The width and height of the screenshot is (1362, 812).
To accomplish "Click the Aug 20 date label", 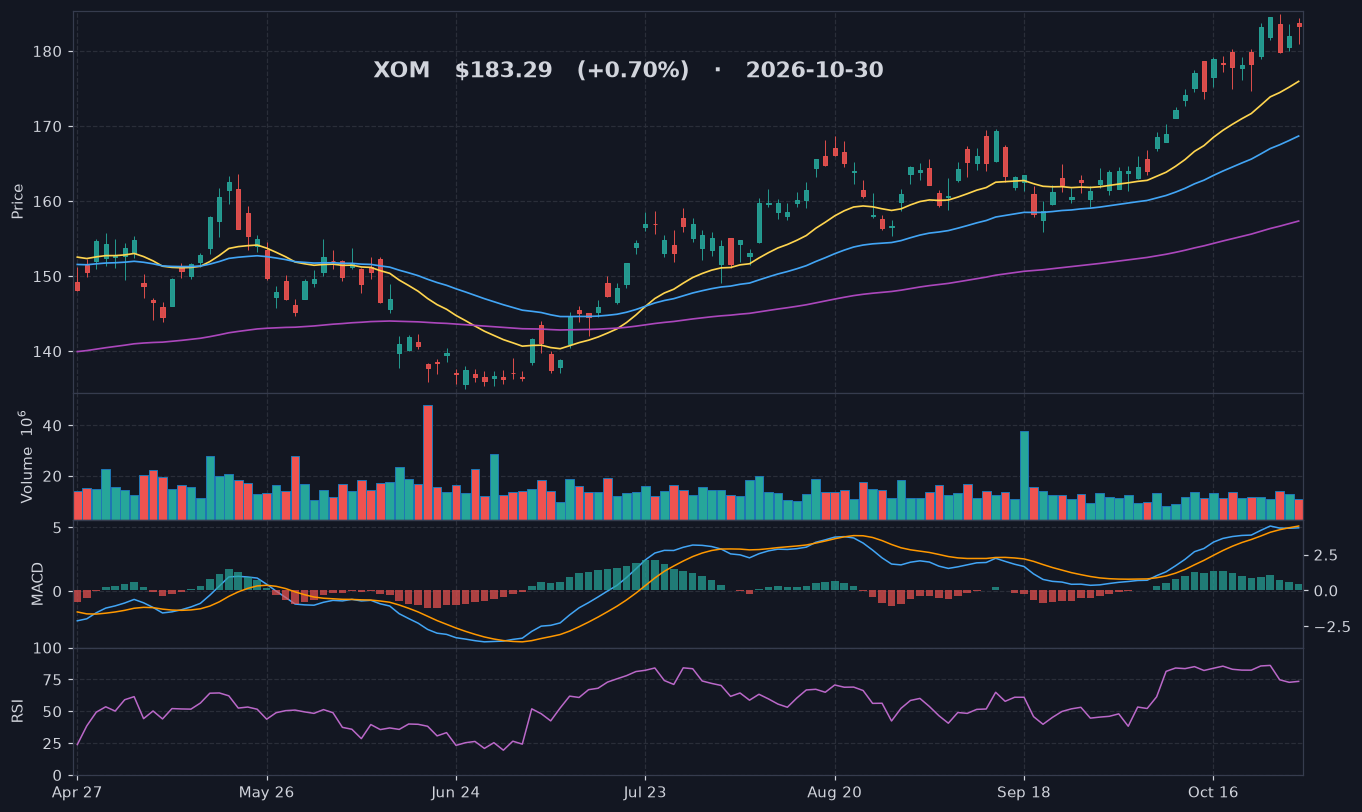I will pos(834,792).
